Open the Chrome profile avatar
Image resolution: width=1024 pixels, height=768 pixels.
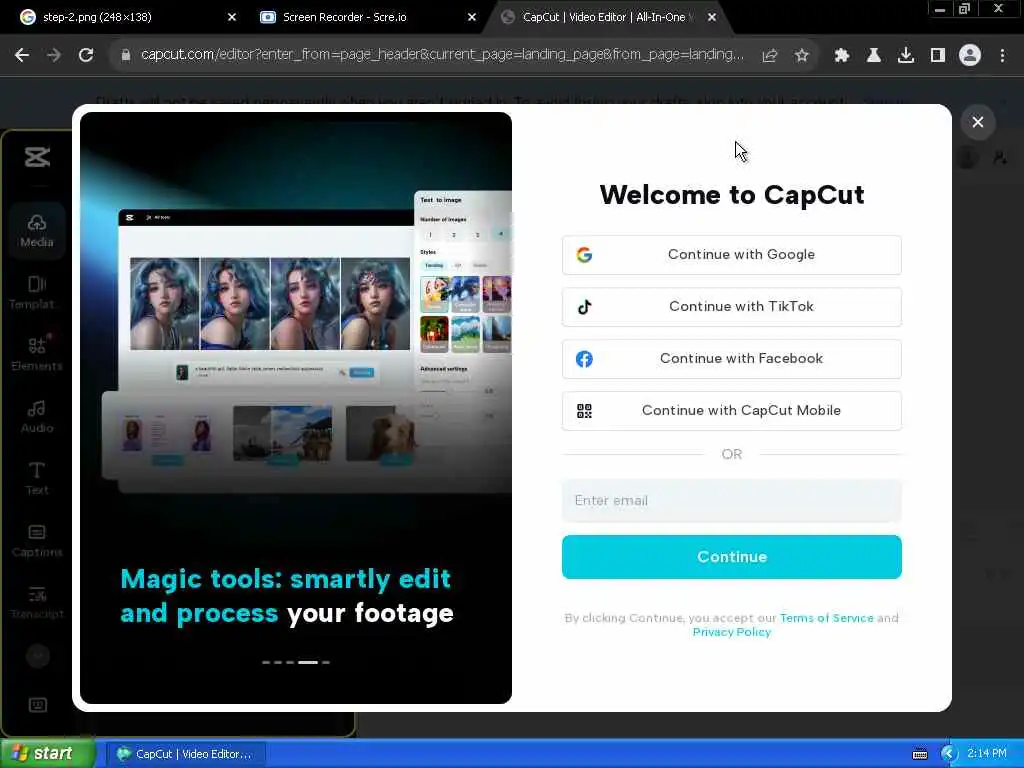tap(970, 56)
